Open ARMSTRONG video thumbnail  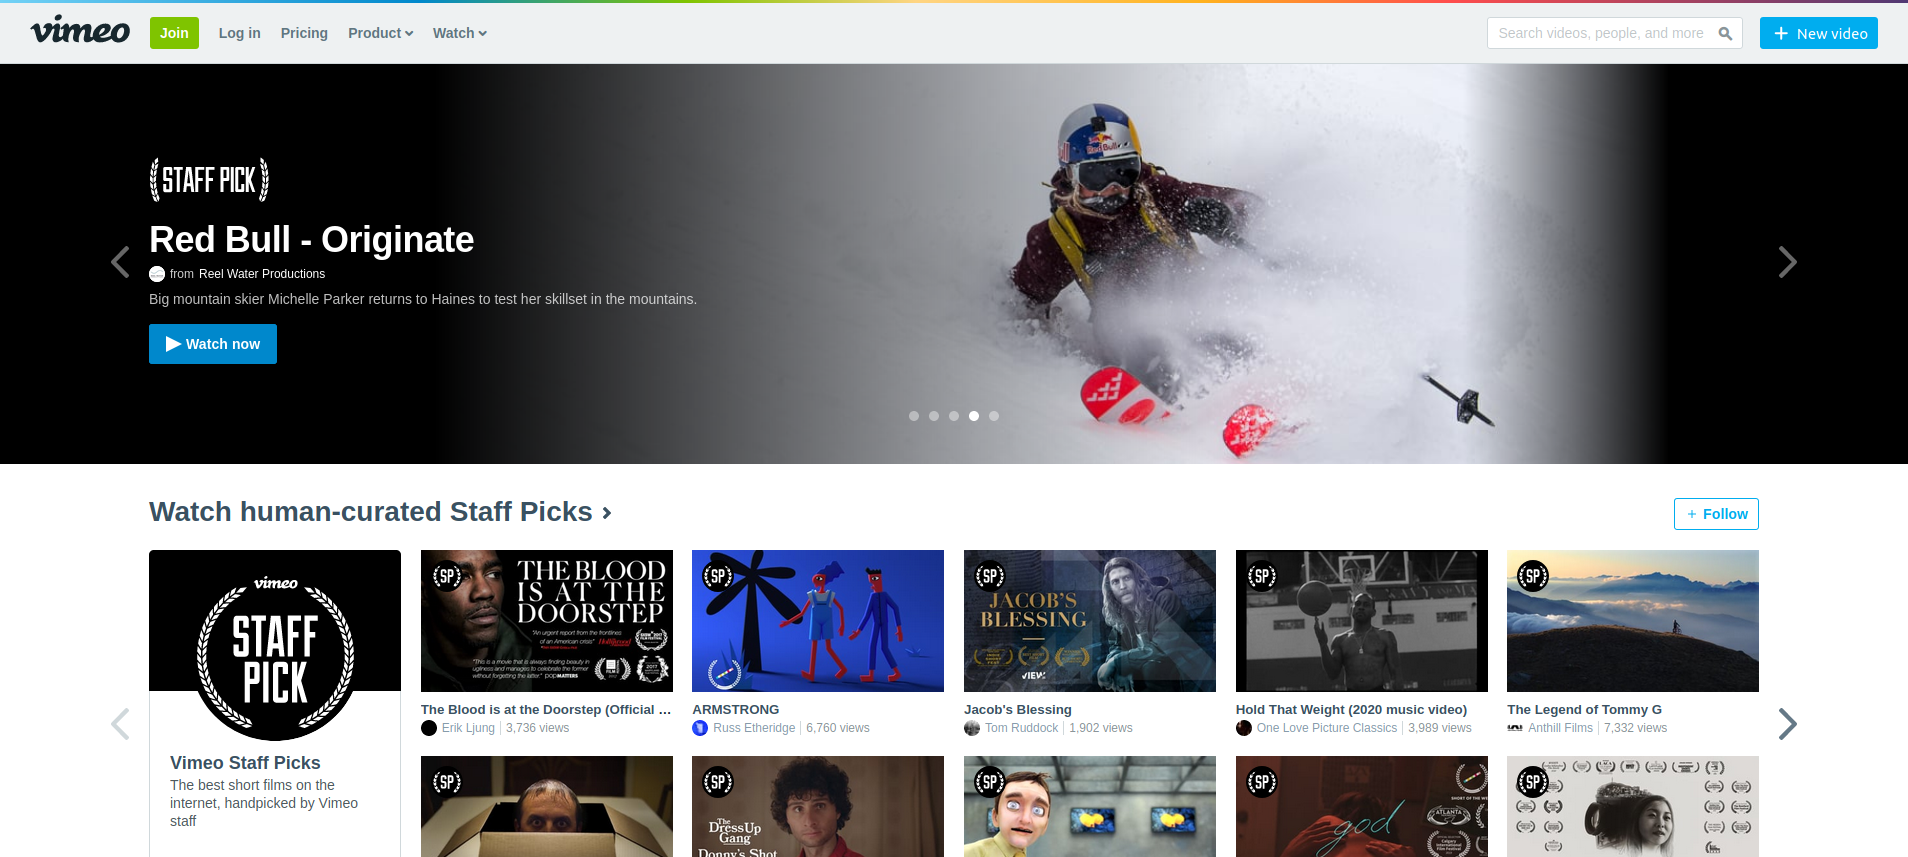point(818,621)
